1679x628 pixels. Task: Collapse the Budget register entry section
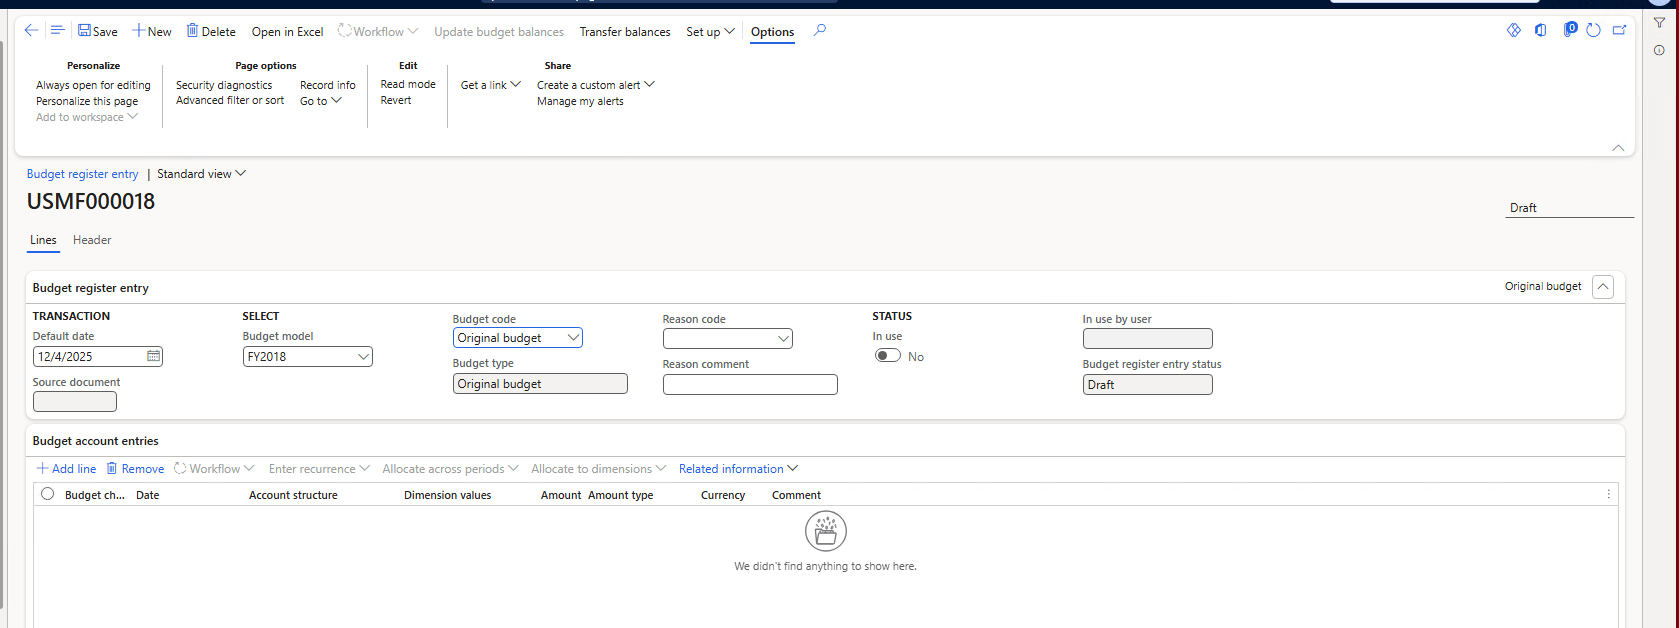tap(1602, 287)
